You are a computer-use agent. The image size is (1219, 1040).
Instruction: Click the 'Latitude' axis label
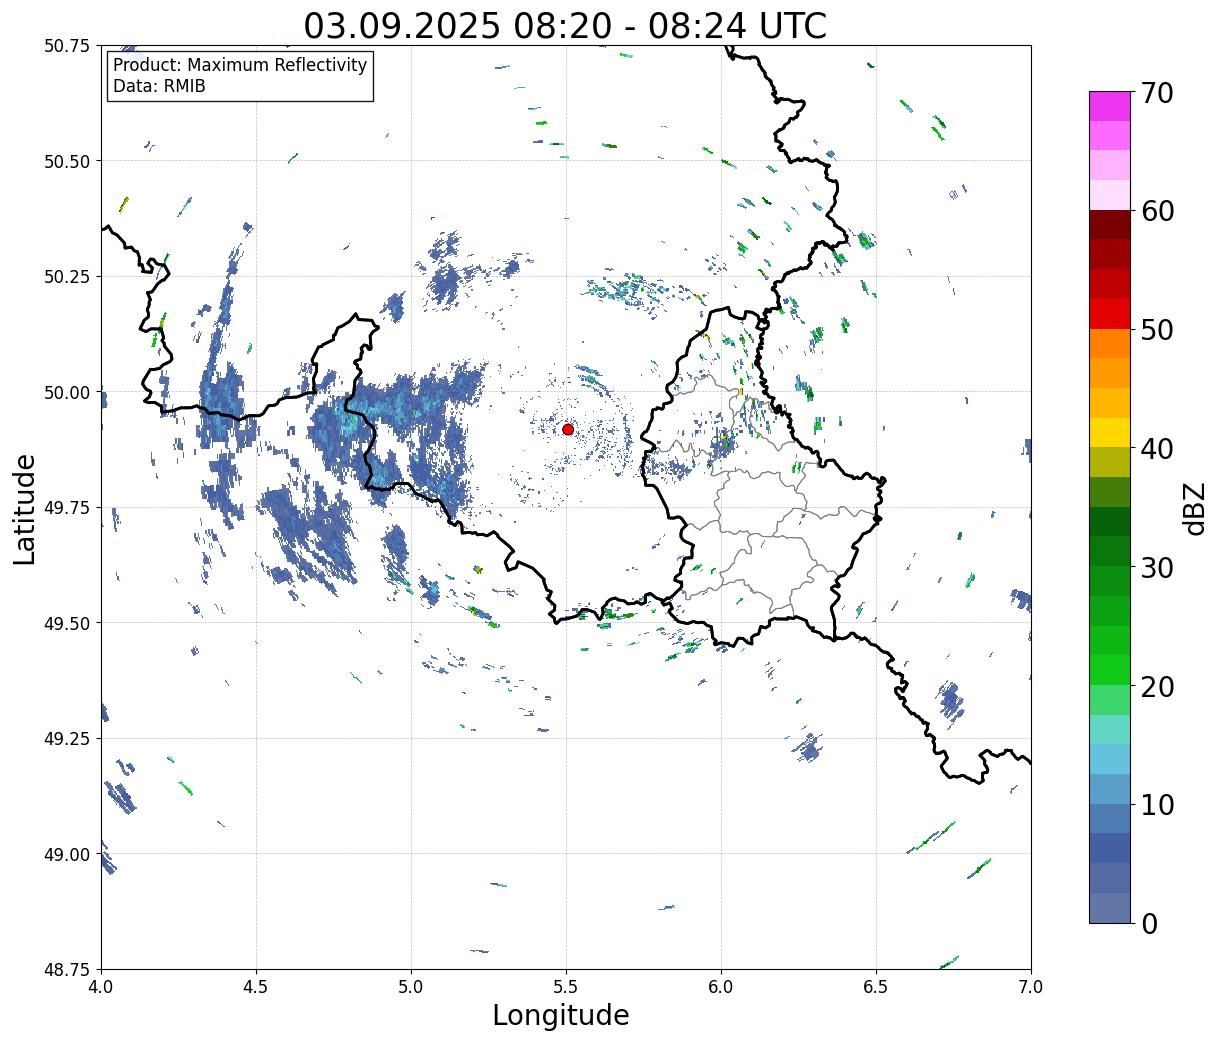point(25,509)
